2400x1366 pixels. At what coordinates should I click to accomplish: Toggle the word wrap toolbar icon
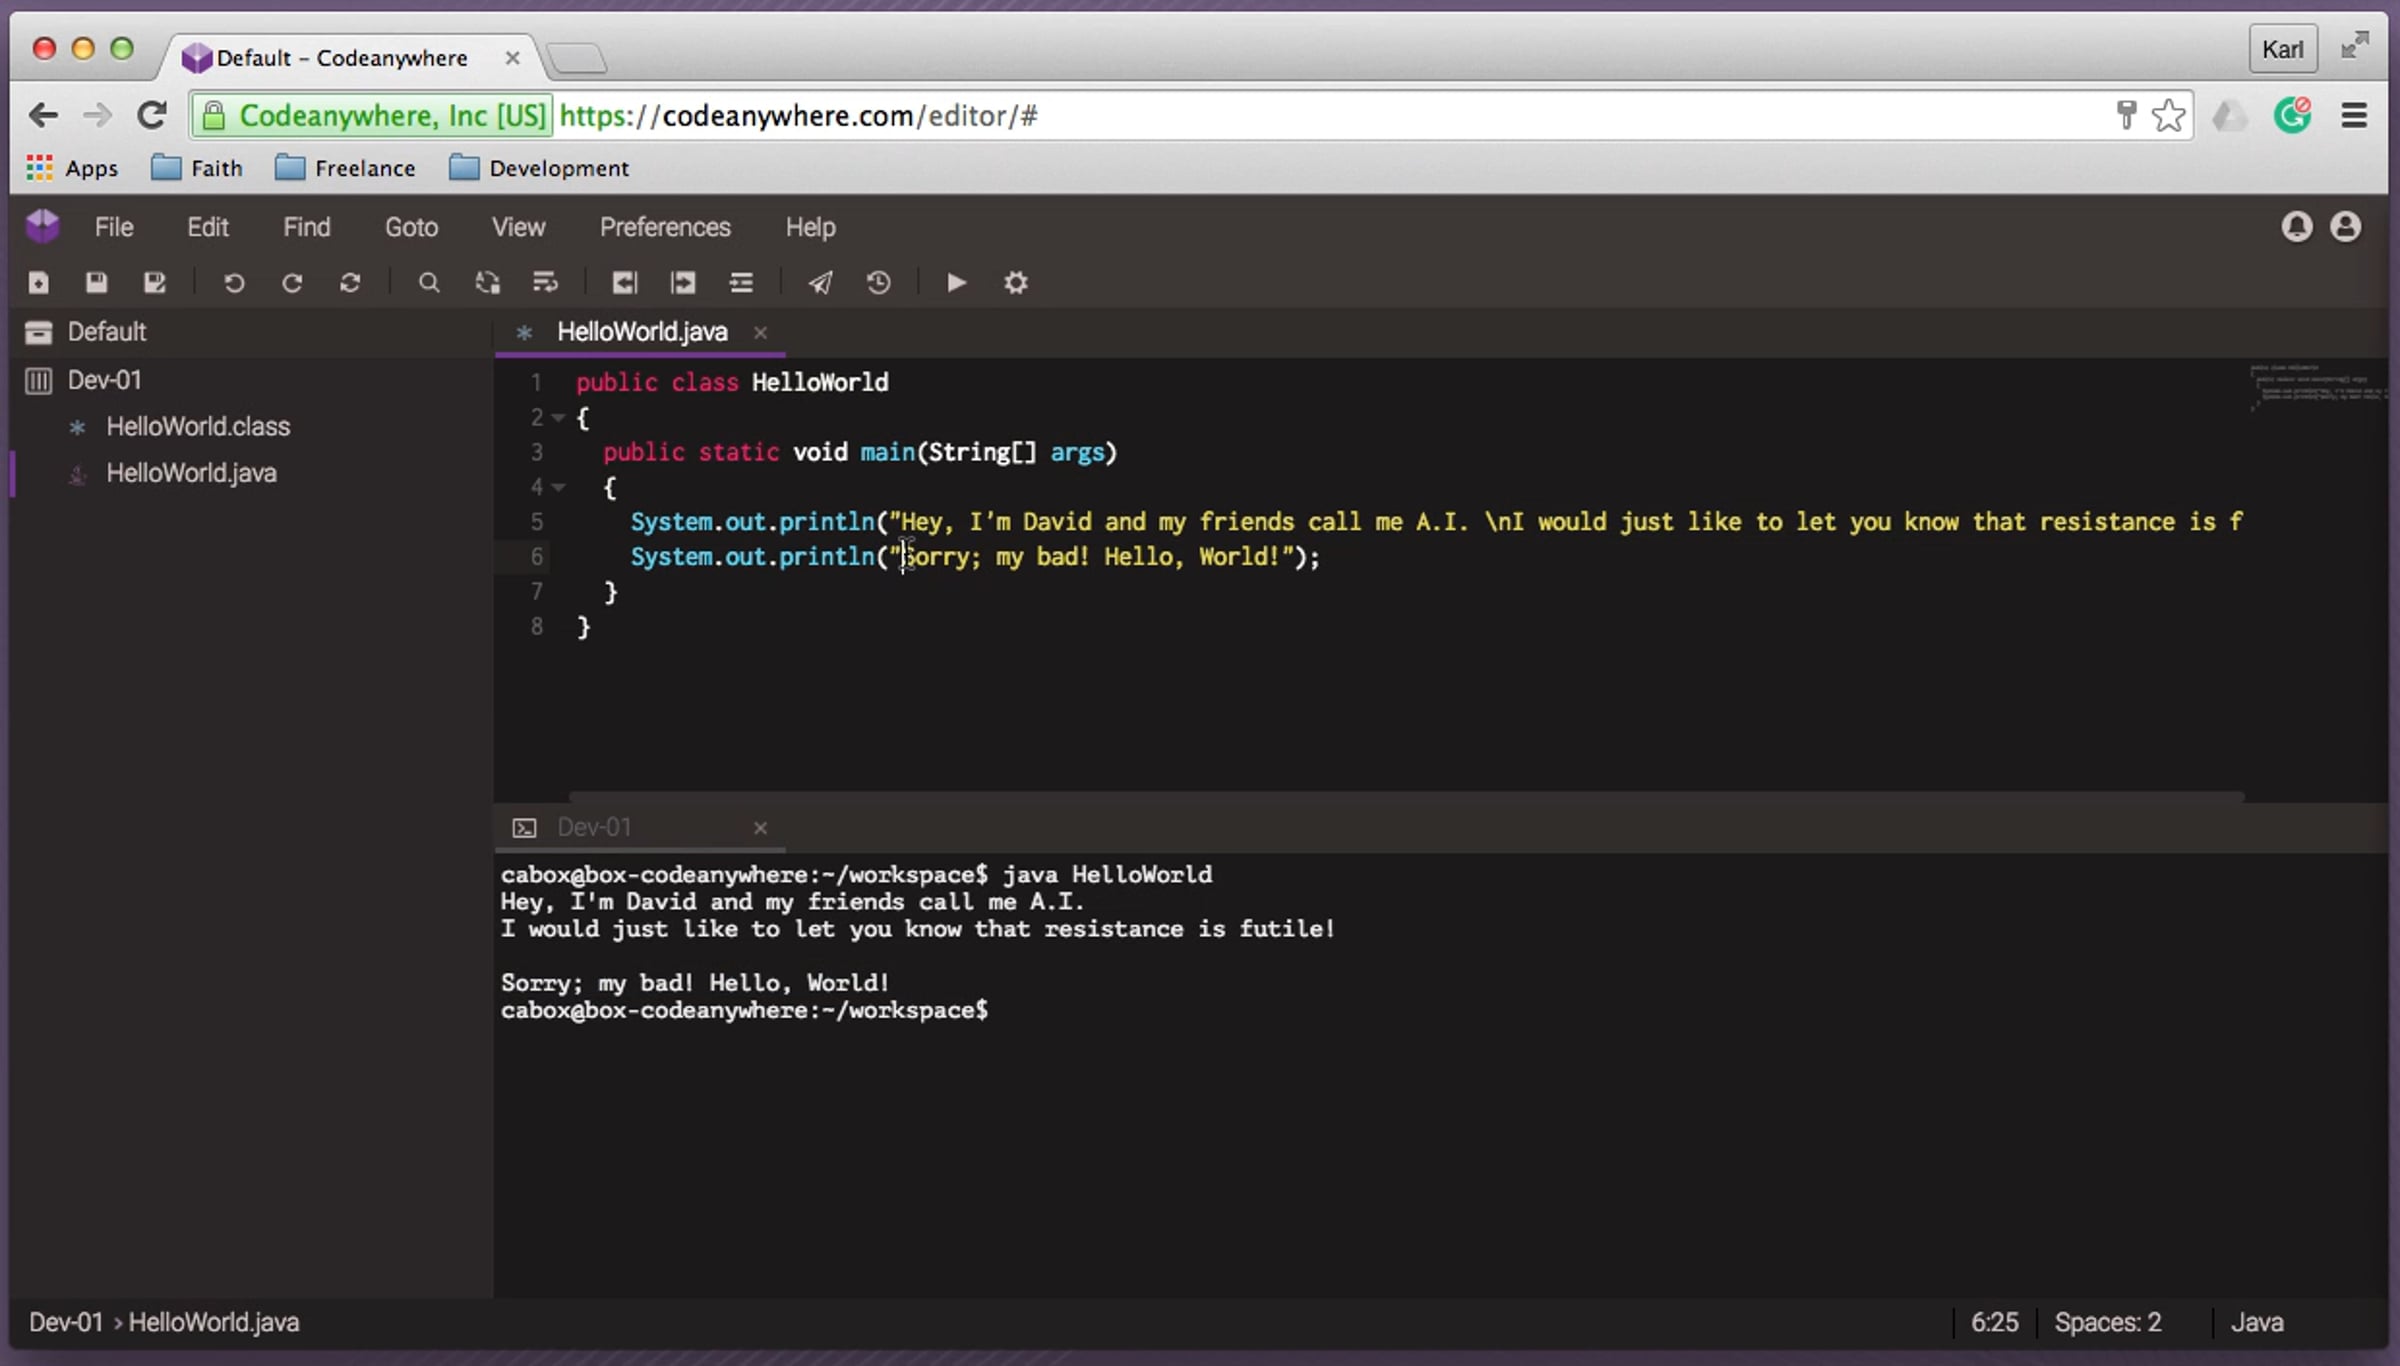[x=545, y=283]
